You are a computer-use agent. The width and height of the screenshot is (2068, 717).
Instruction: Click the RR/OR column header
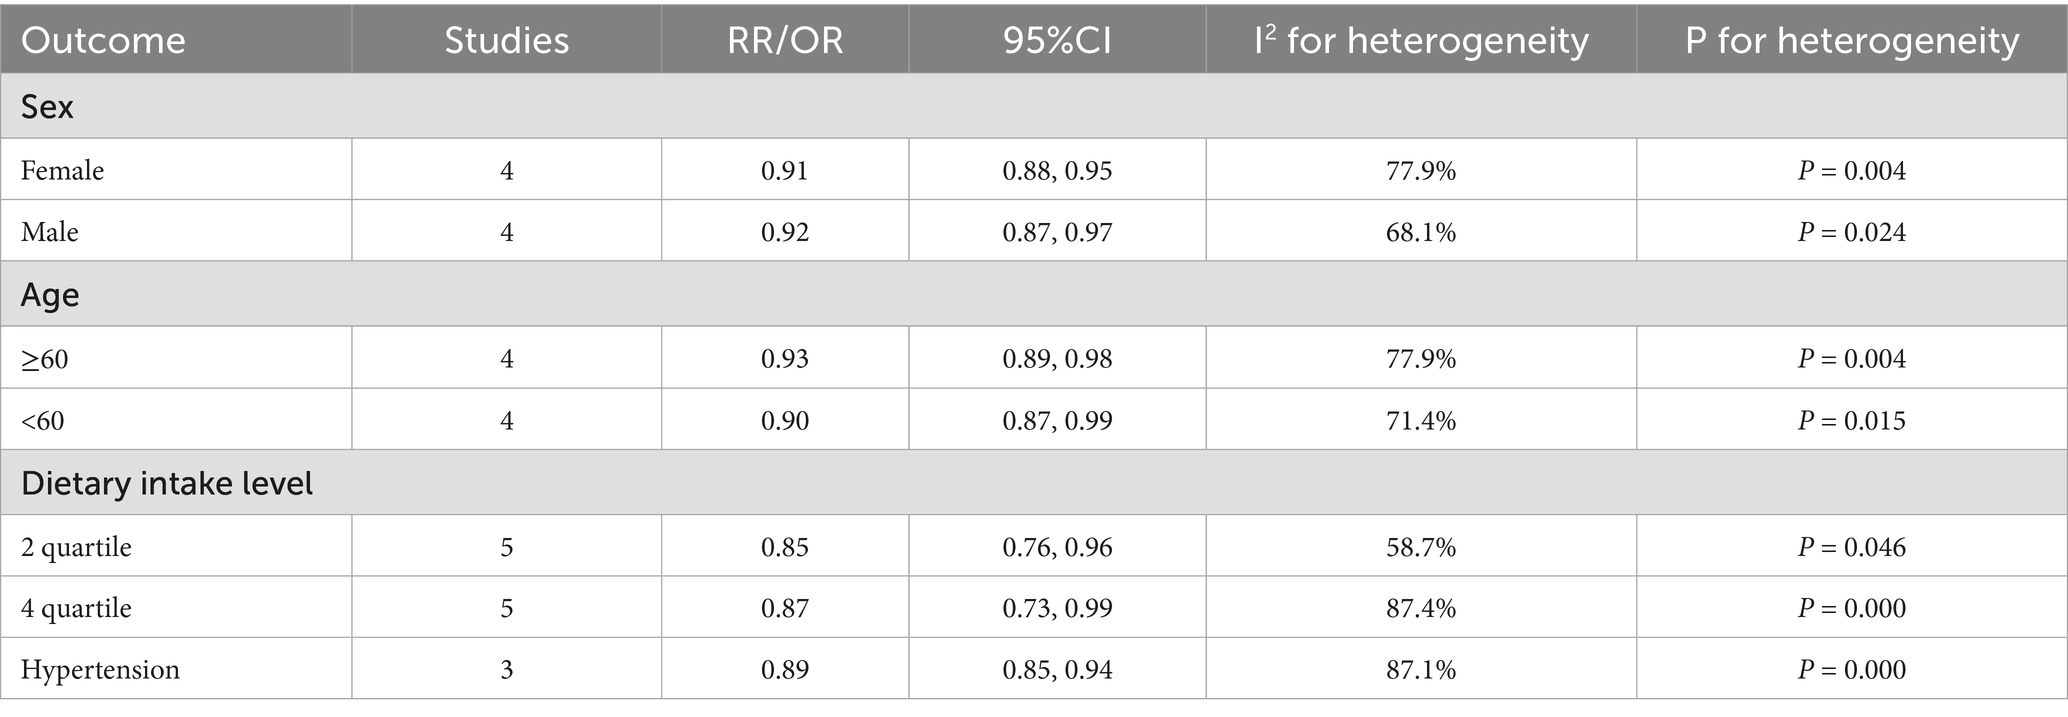pos(784,40)
